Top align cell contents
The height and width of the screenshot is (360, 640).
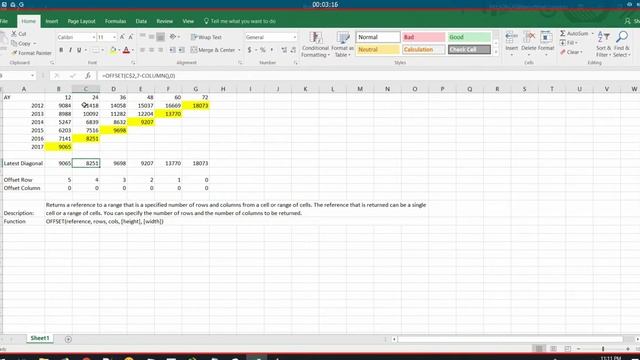click(142, 37)
